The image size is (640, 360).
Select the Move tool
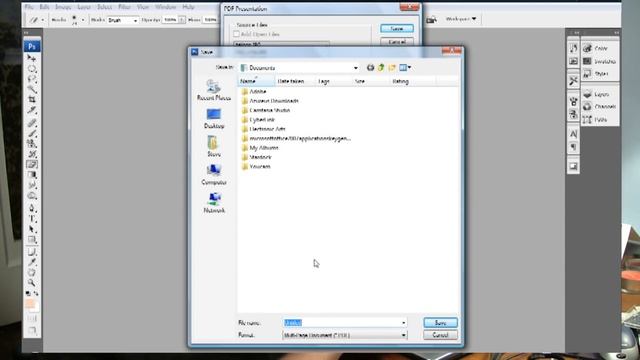(31, 58)
